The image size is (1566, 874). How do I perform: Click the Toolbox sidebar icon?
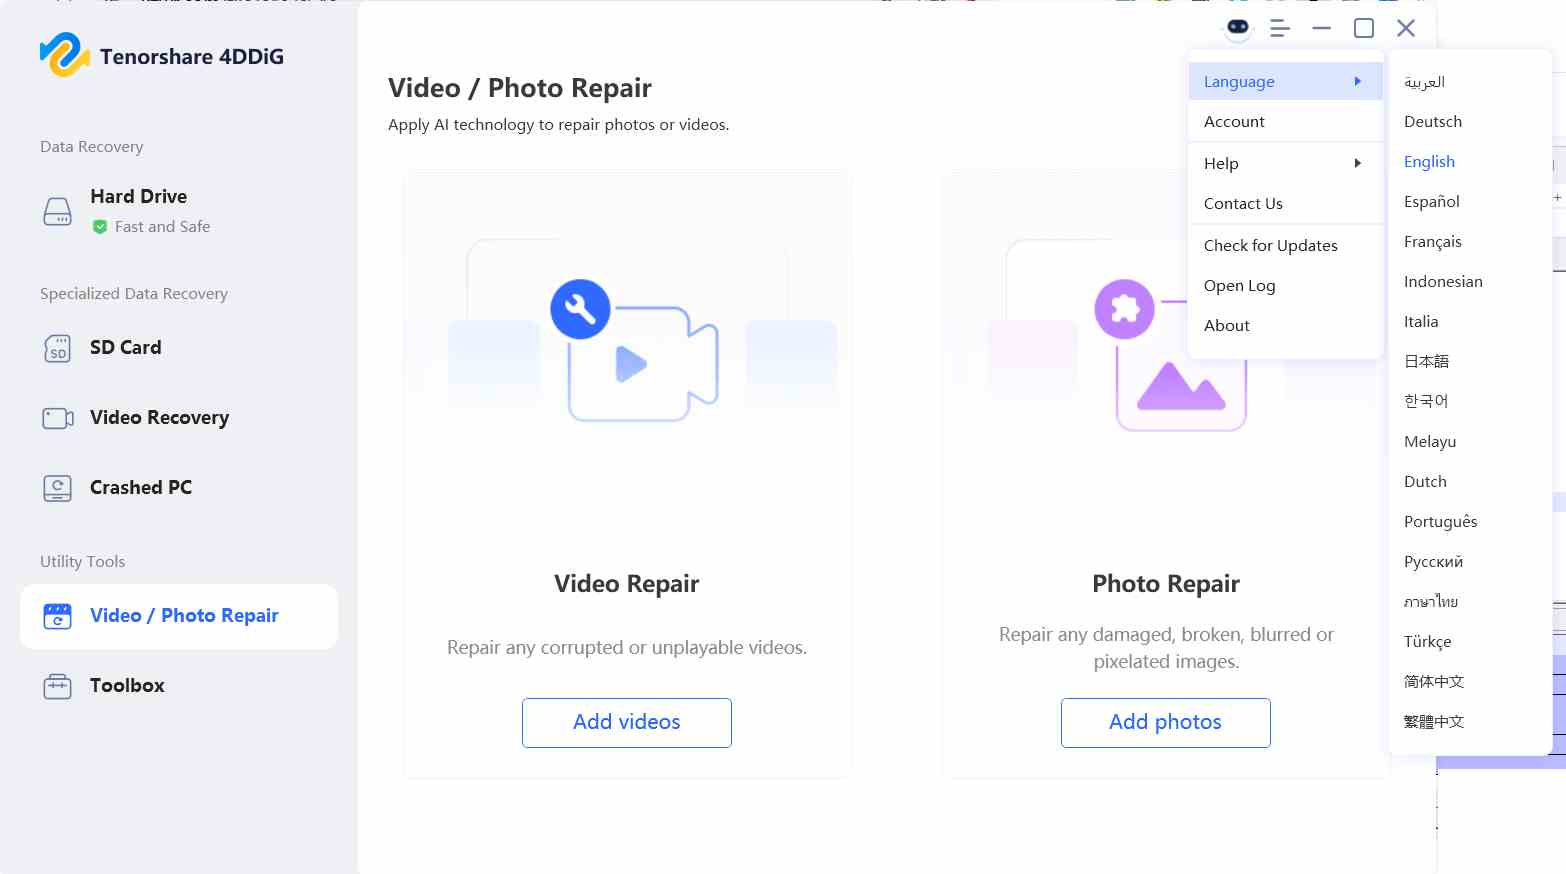58,686
